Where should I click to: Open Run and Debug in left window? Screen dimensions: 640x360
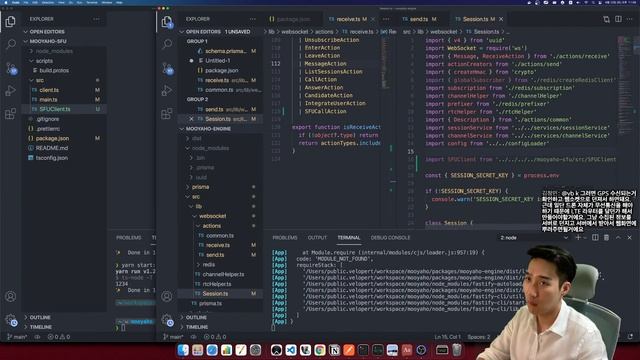11,91
